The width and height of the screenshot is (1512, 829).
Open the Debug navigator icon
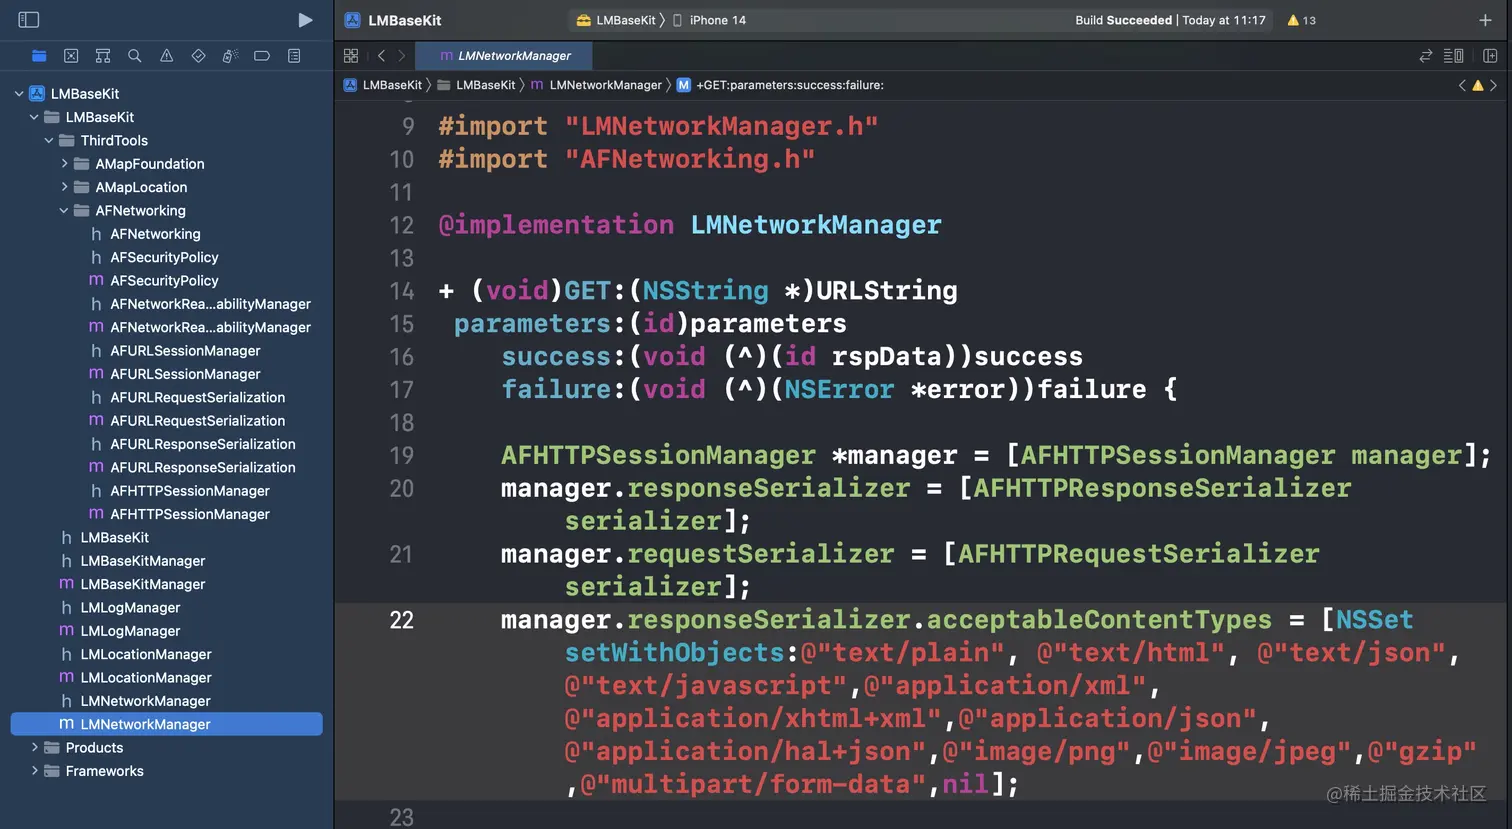pyautogui.click(x=230, y=56)
